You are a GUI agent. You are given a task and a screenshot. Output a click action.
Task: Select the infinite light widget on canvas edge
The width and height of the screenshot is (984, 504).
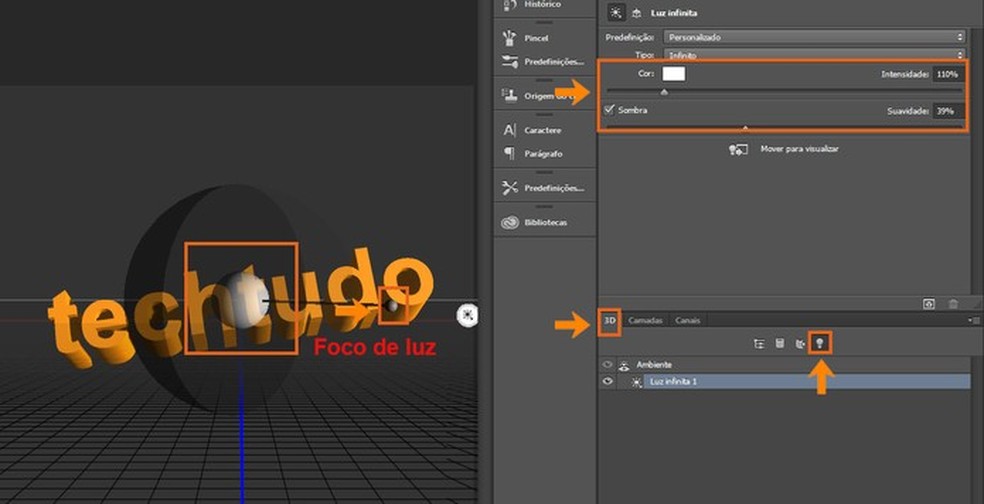pyautogui.click(x=468, y=315)
